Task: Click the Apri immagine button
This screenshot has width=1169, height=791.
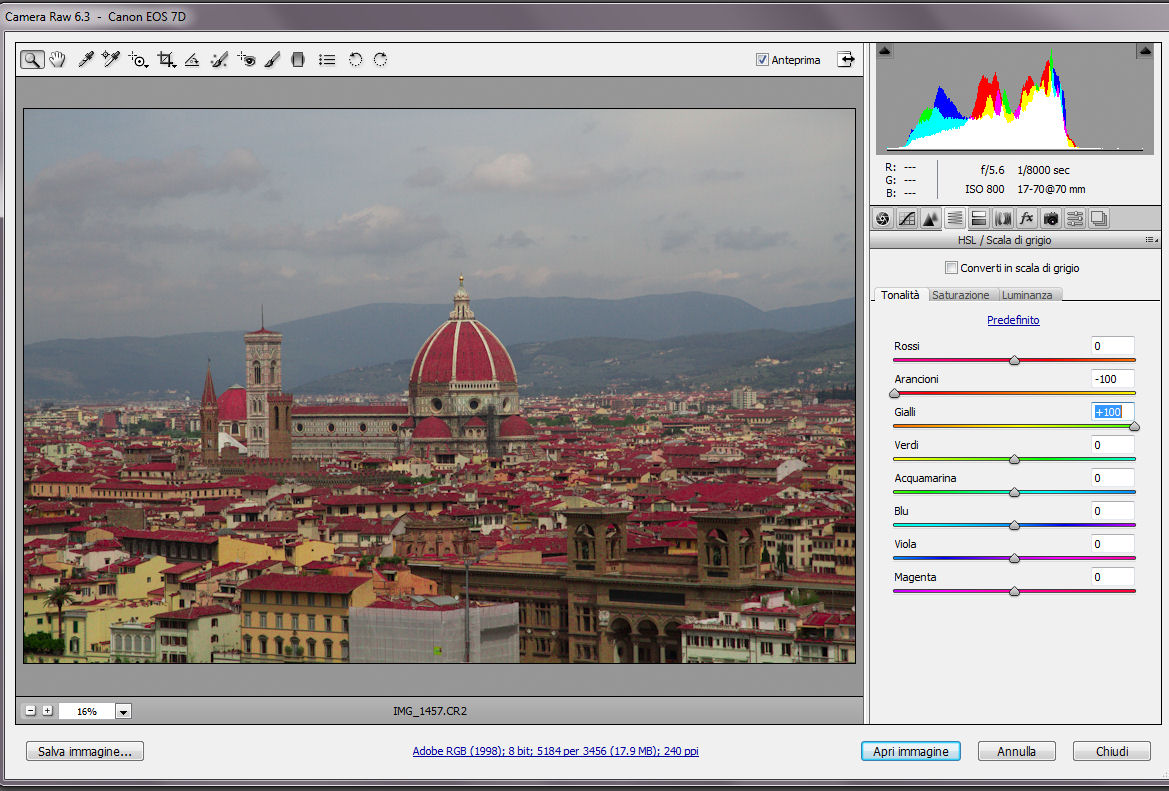Action: click(910, 751)
